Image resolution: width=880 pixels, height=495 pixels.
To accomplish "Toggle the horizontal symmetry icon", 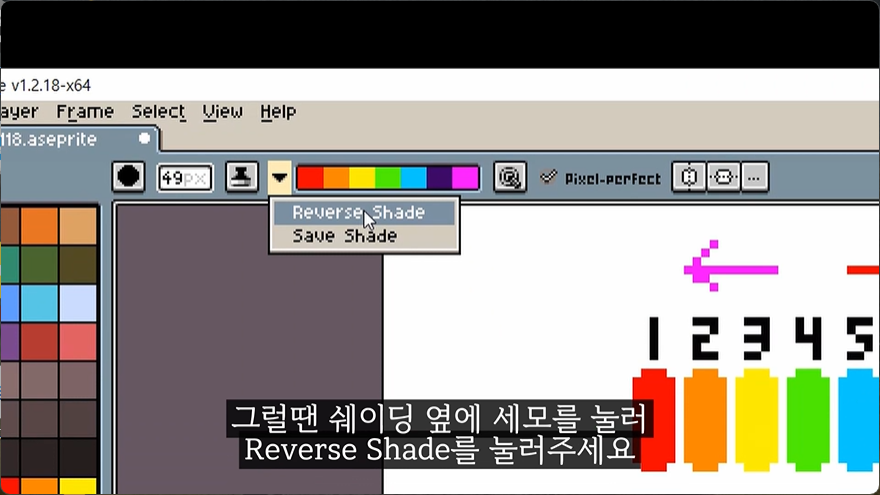I will click(689, 177).
